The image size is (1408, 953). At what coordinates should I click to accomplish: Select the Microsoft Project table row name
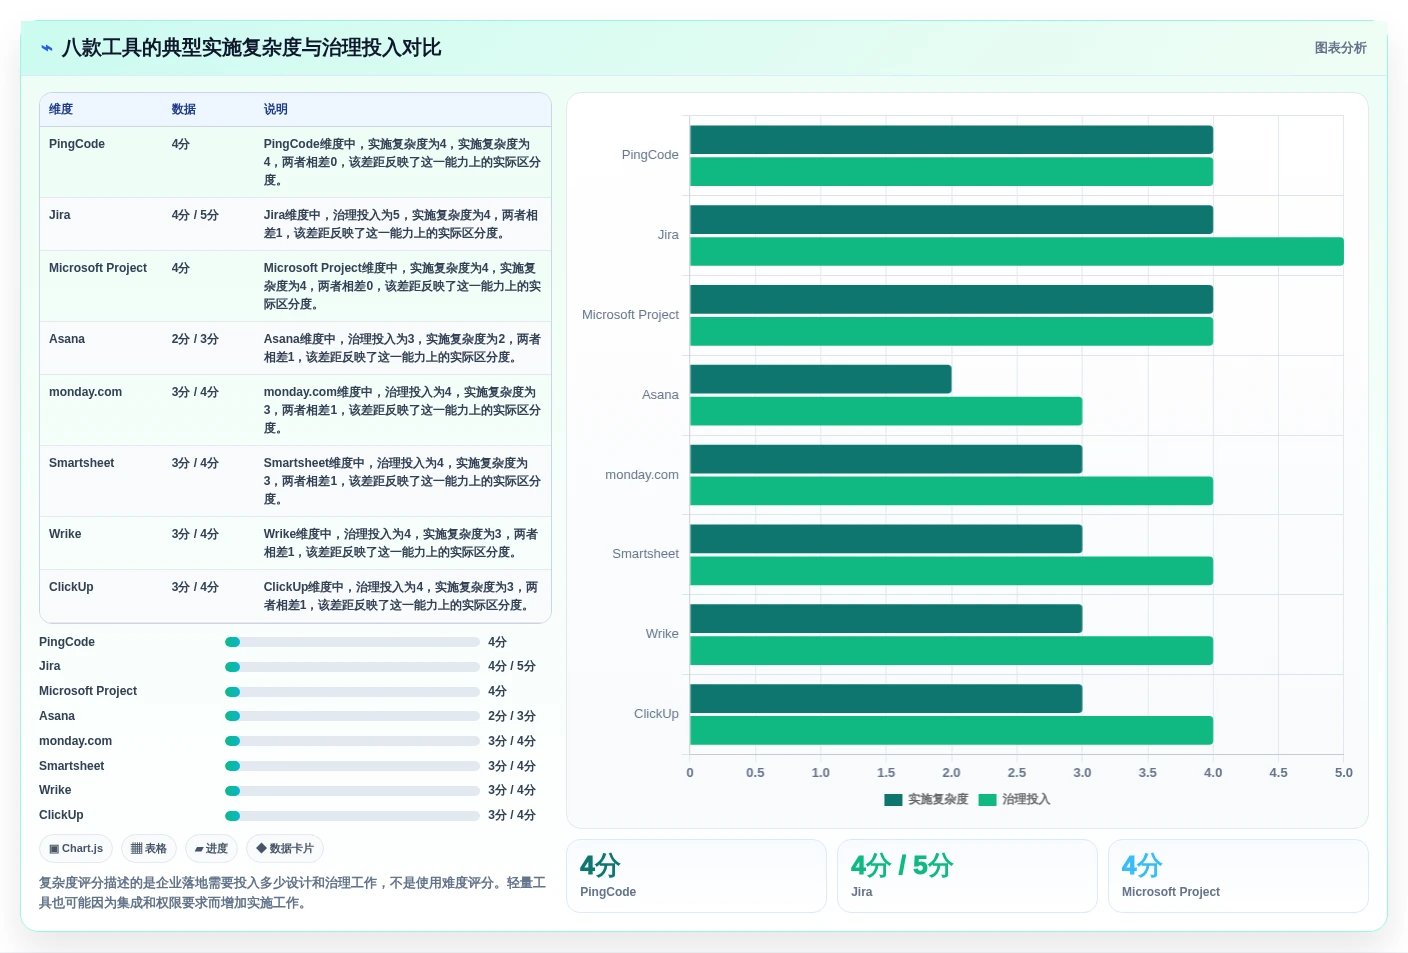(x=98, y=268)
